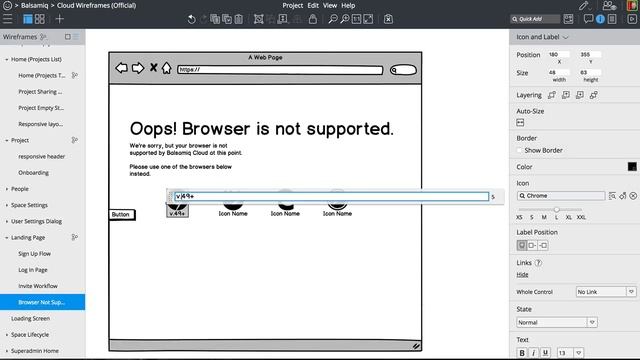Screen dimensions: 640x360
Task: Open the Icon and Label type dropdown
Action: (x=542, y=37)
